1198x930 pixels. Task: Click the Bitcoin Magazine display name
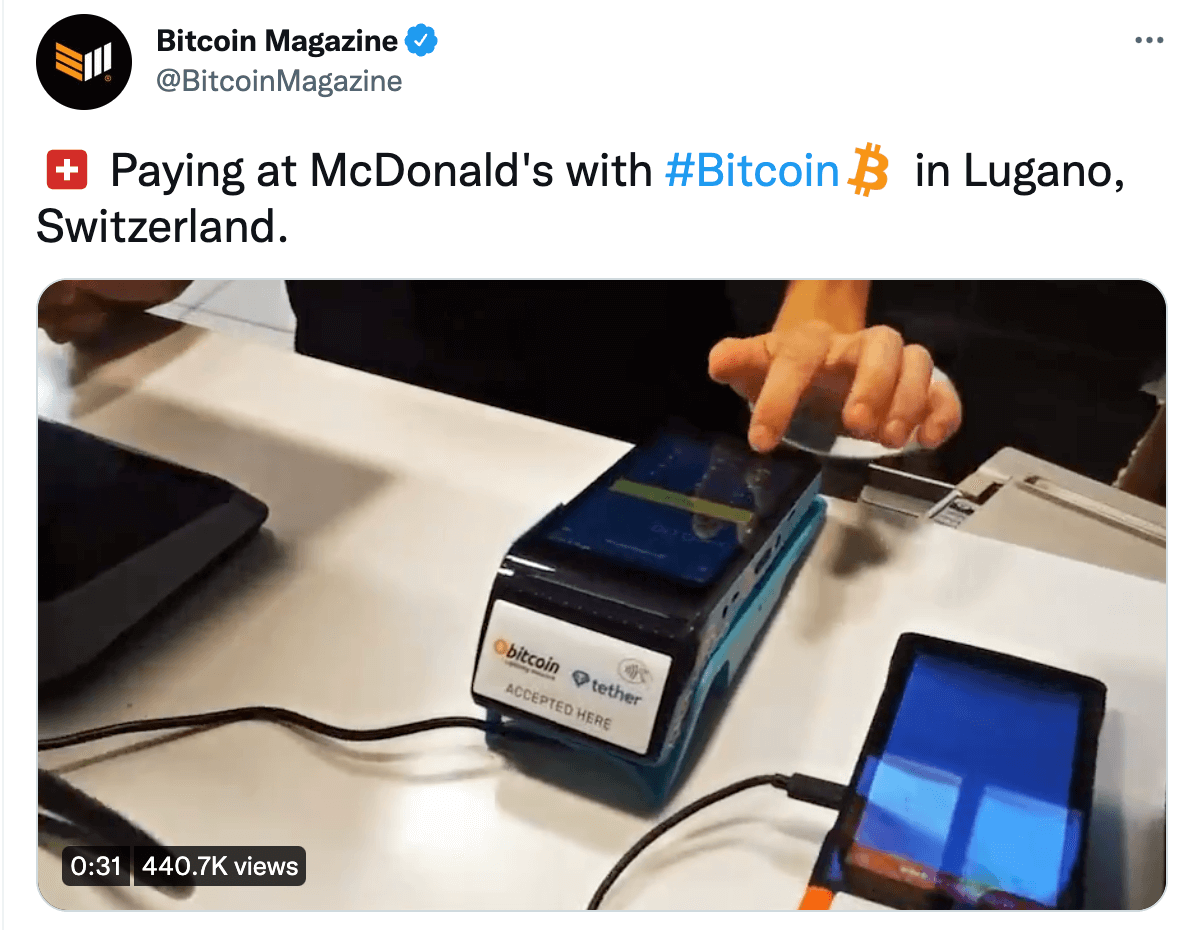point(277,41)
